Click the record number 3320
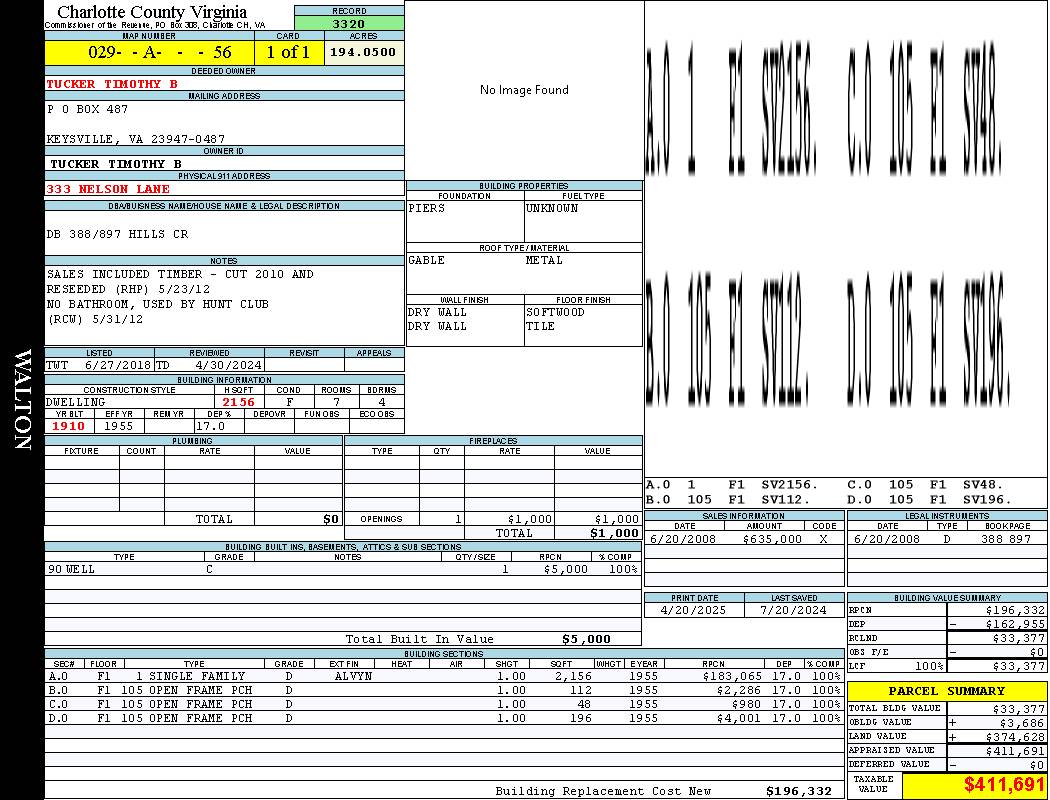The width and height of the screenshot is (1050, 800). [349, 24]
